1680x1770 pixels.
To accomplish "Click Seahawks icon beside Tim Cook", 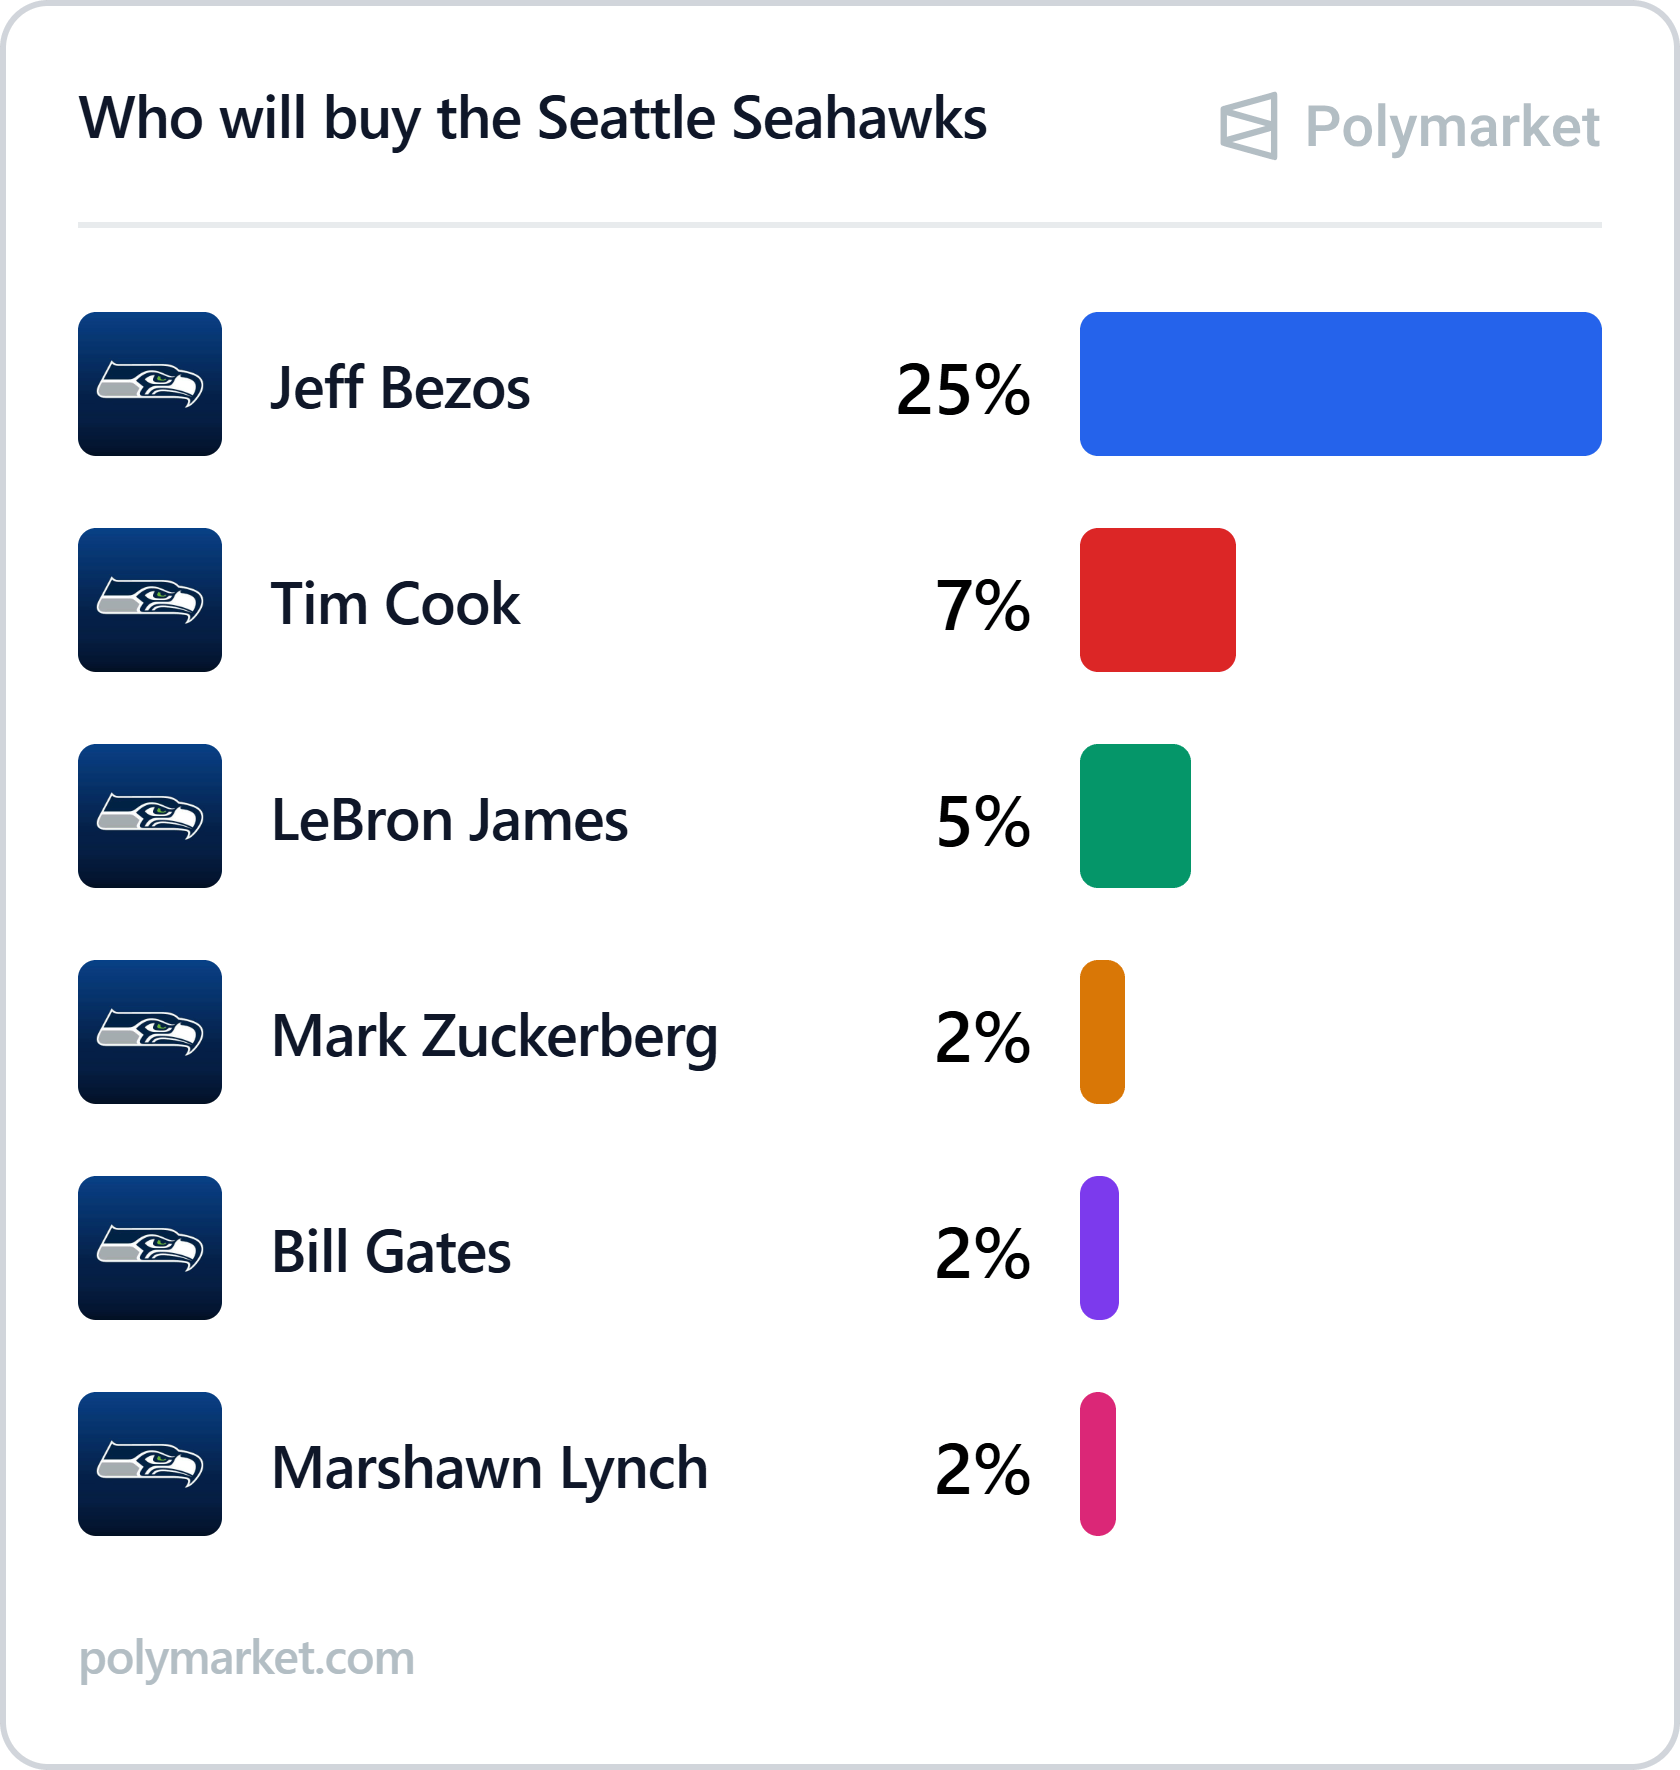I will (x=150, y=600).
